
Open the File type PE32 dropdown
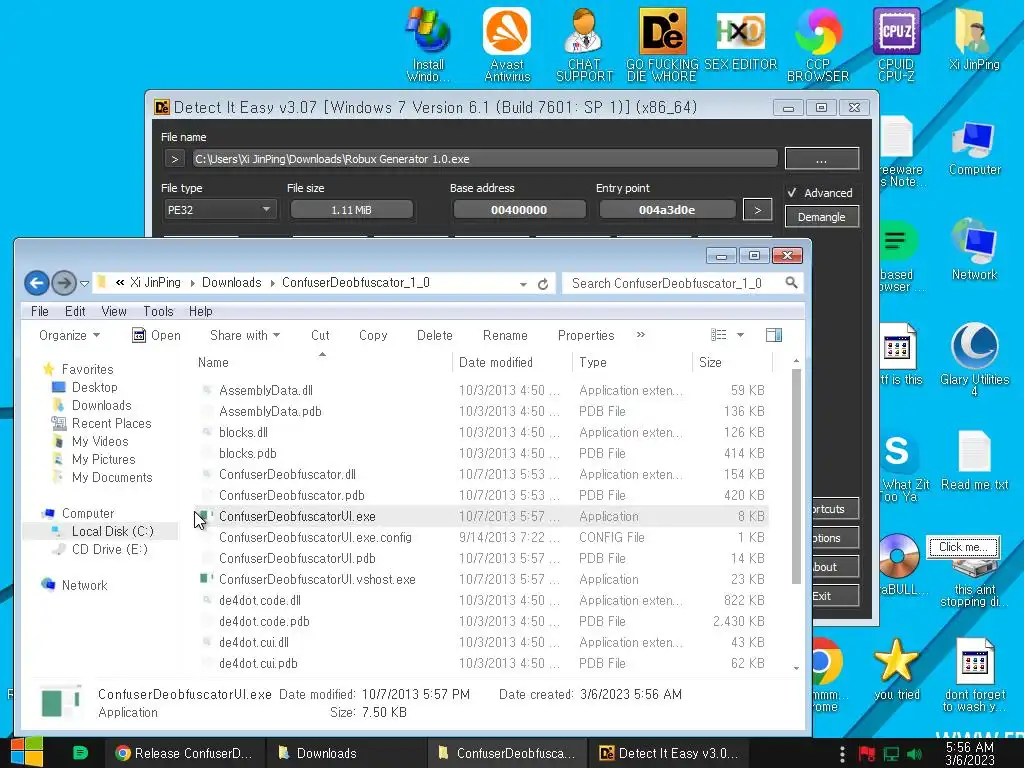219,210
